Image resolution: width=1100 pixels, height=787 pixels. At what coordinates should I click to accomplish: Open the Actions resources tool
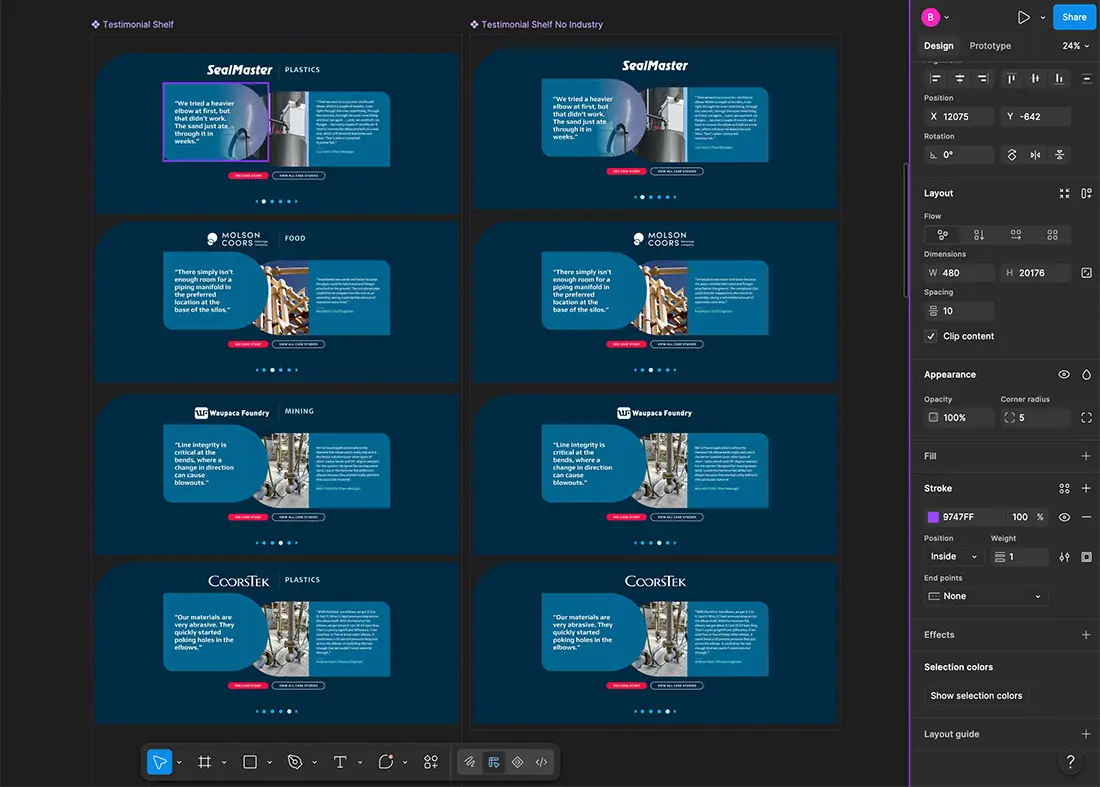(431, 762)
